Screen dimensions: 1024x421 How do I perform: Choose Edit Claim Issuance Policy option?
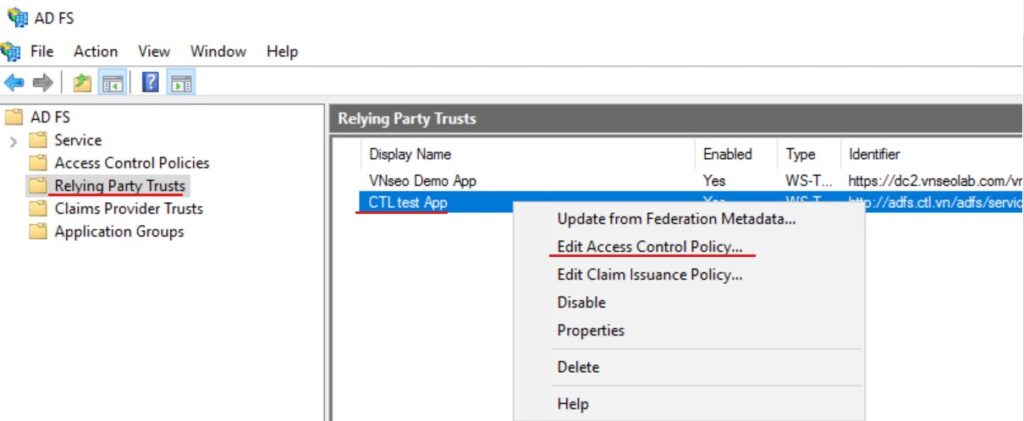649,274
